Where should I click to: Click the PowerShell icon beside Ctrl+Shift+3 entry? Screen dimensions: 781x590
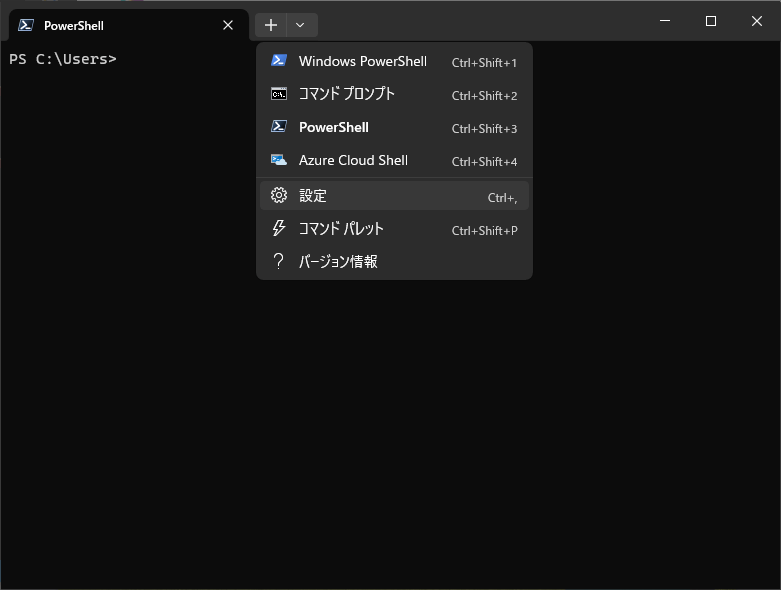point(279,126)
